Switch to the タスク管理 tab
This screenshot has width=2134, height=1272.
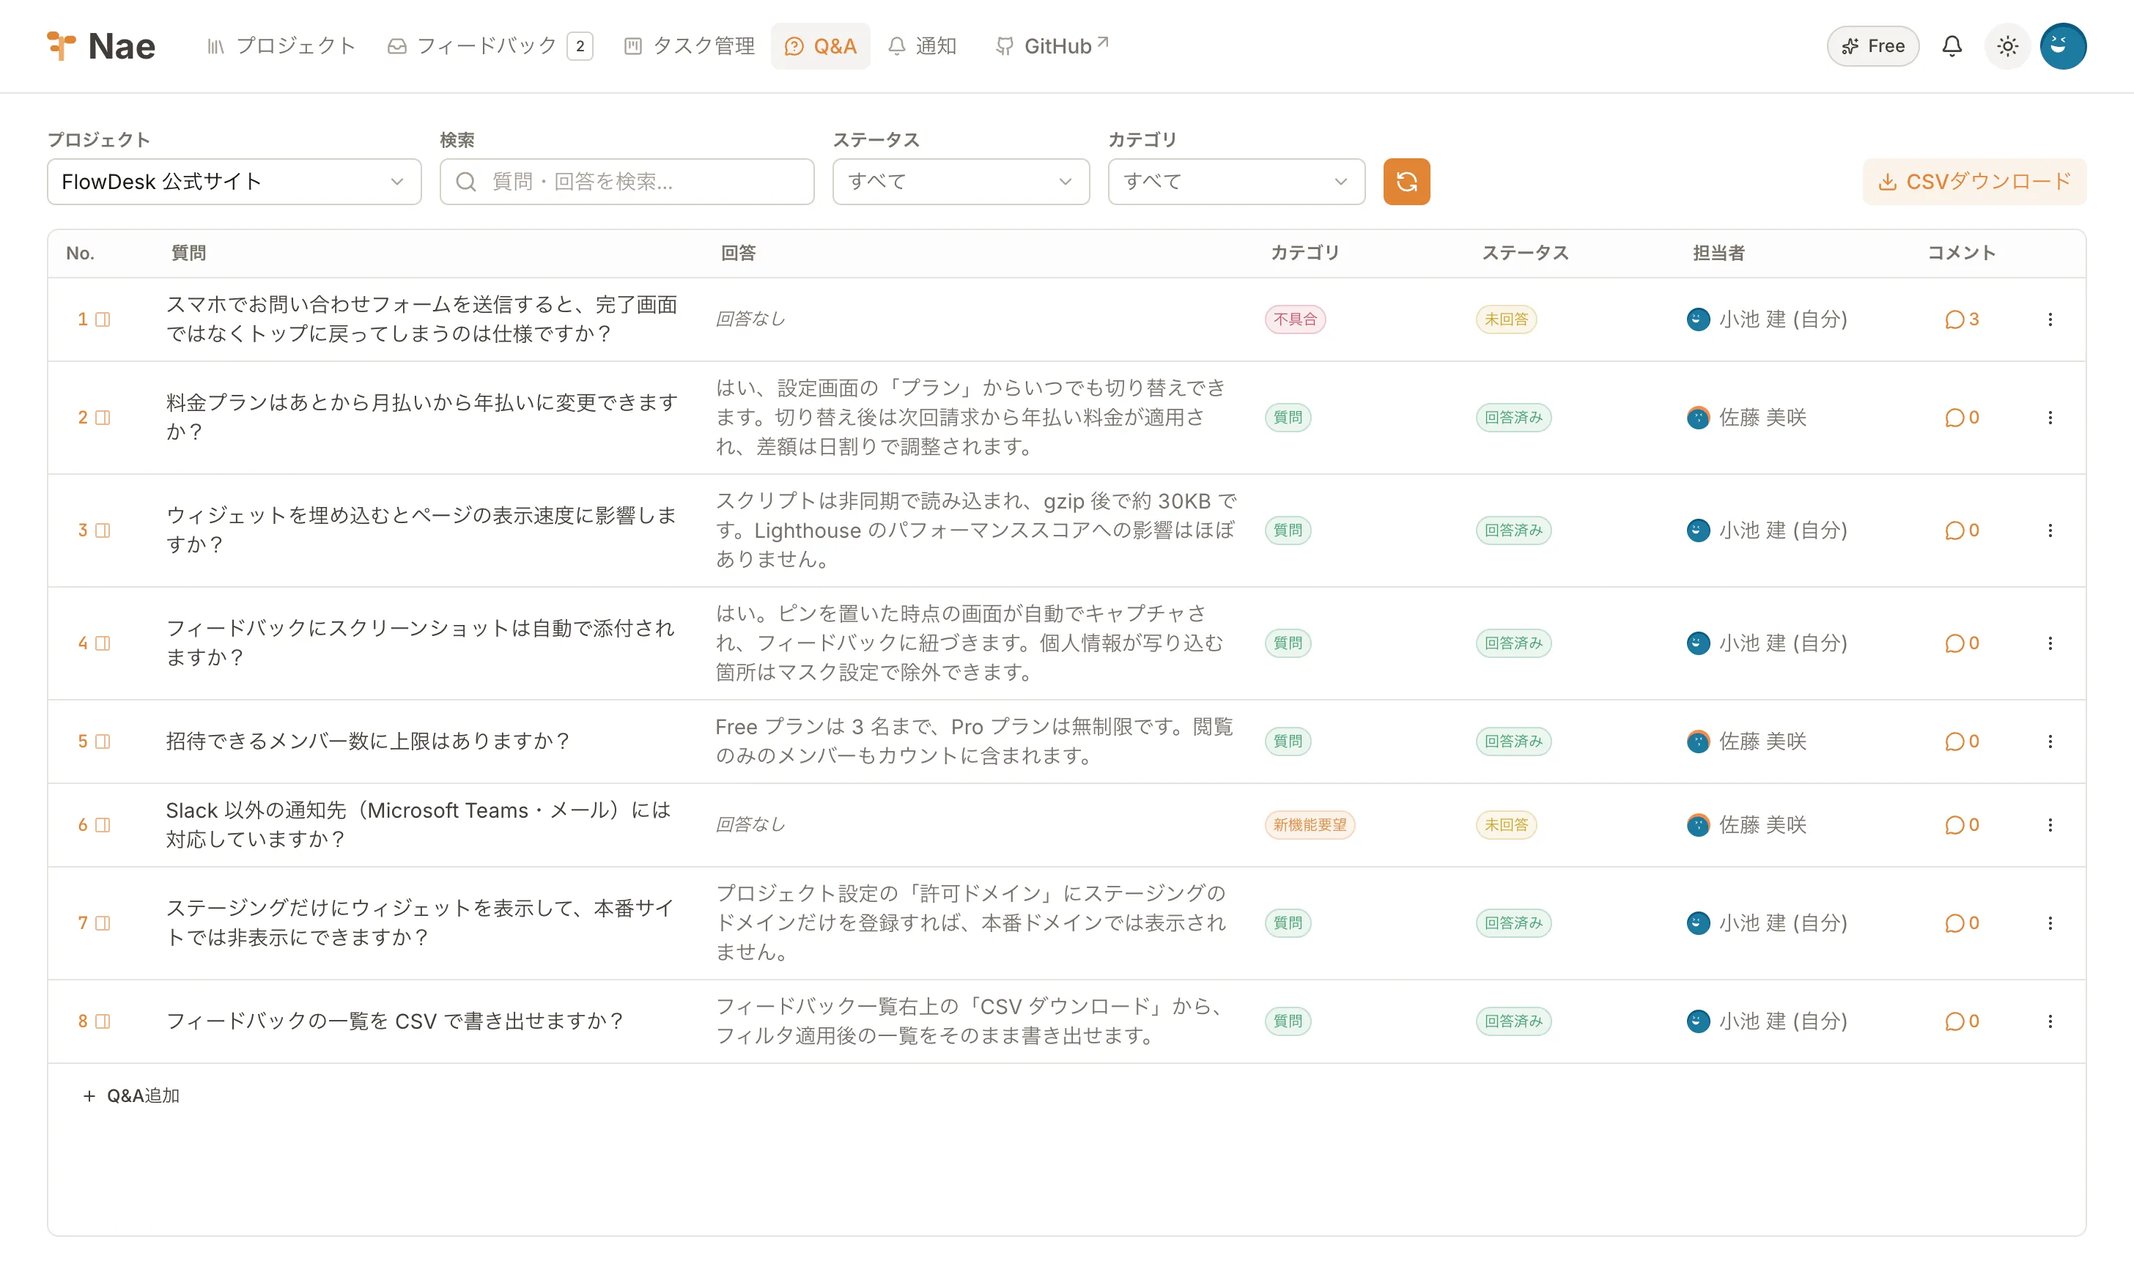coord(689,46)
